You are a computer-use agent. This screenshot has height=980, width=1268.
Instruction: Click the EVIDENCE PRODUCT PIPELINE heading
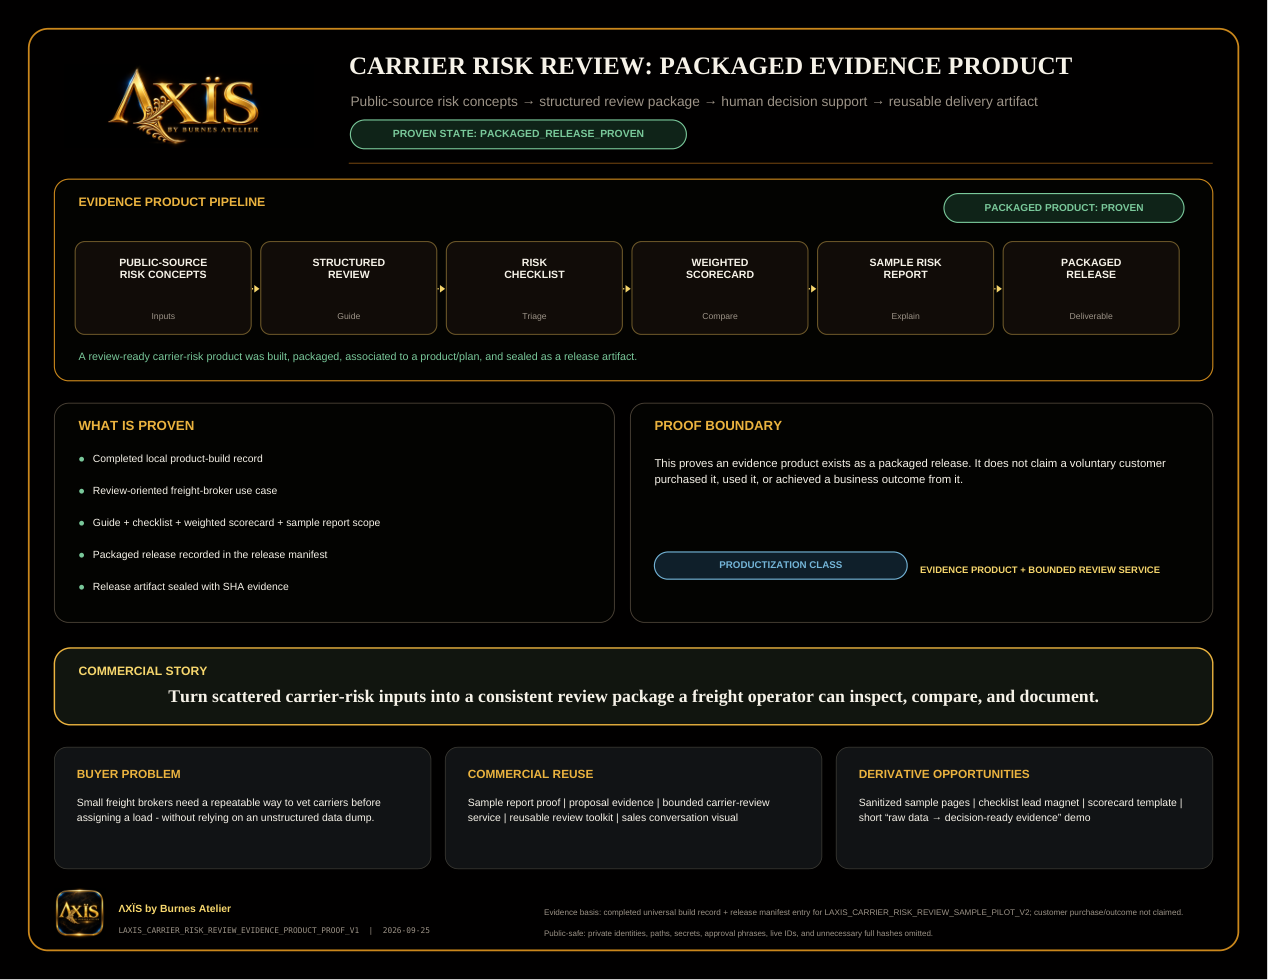coord(172,202)
